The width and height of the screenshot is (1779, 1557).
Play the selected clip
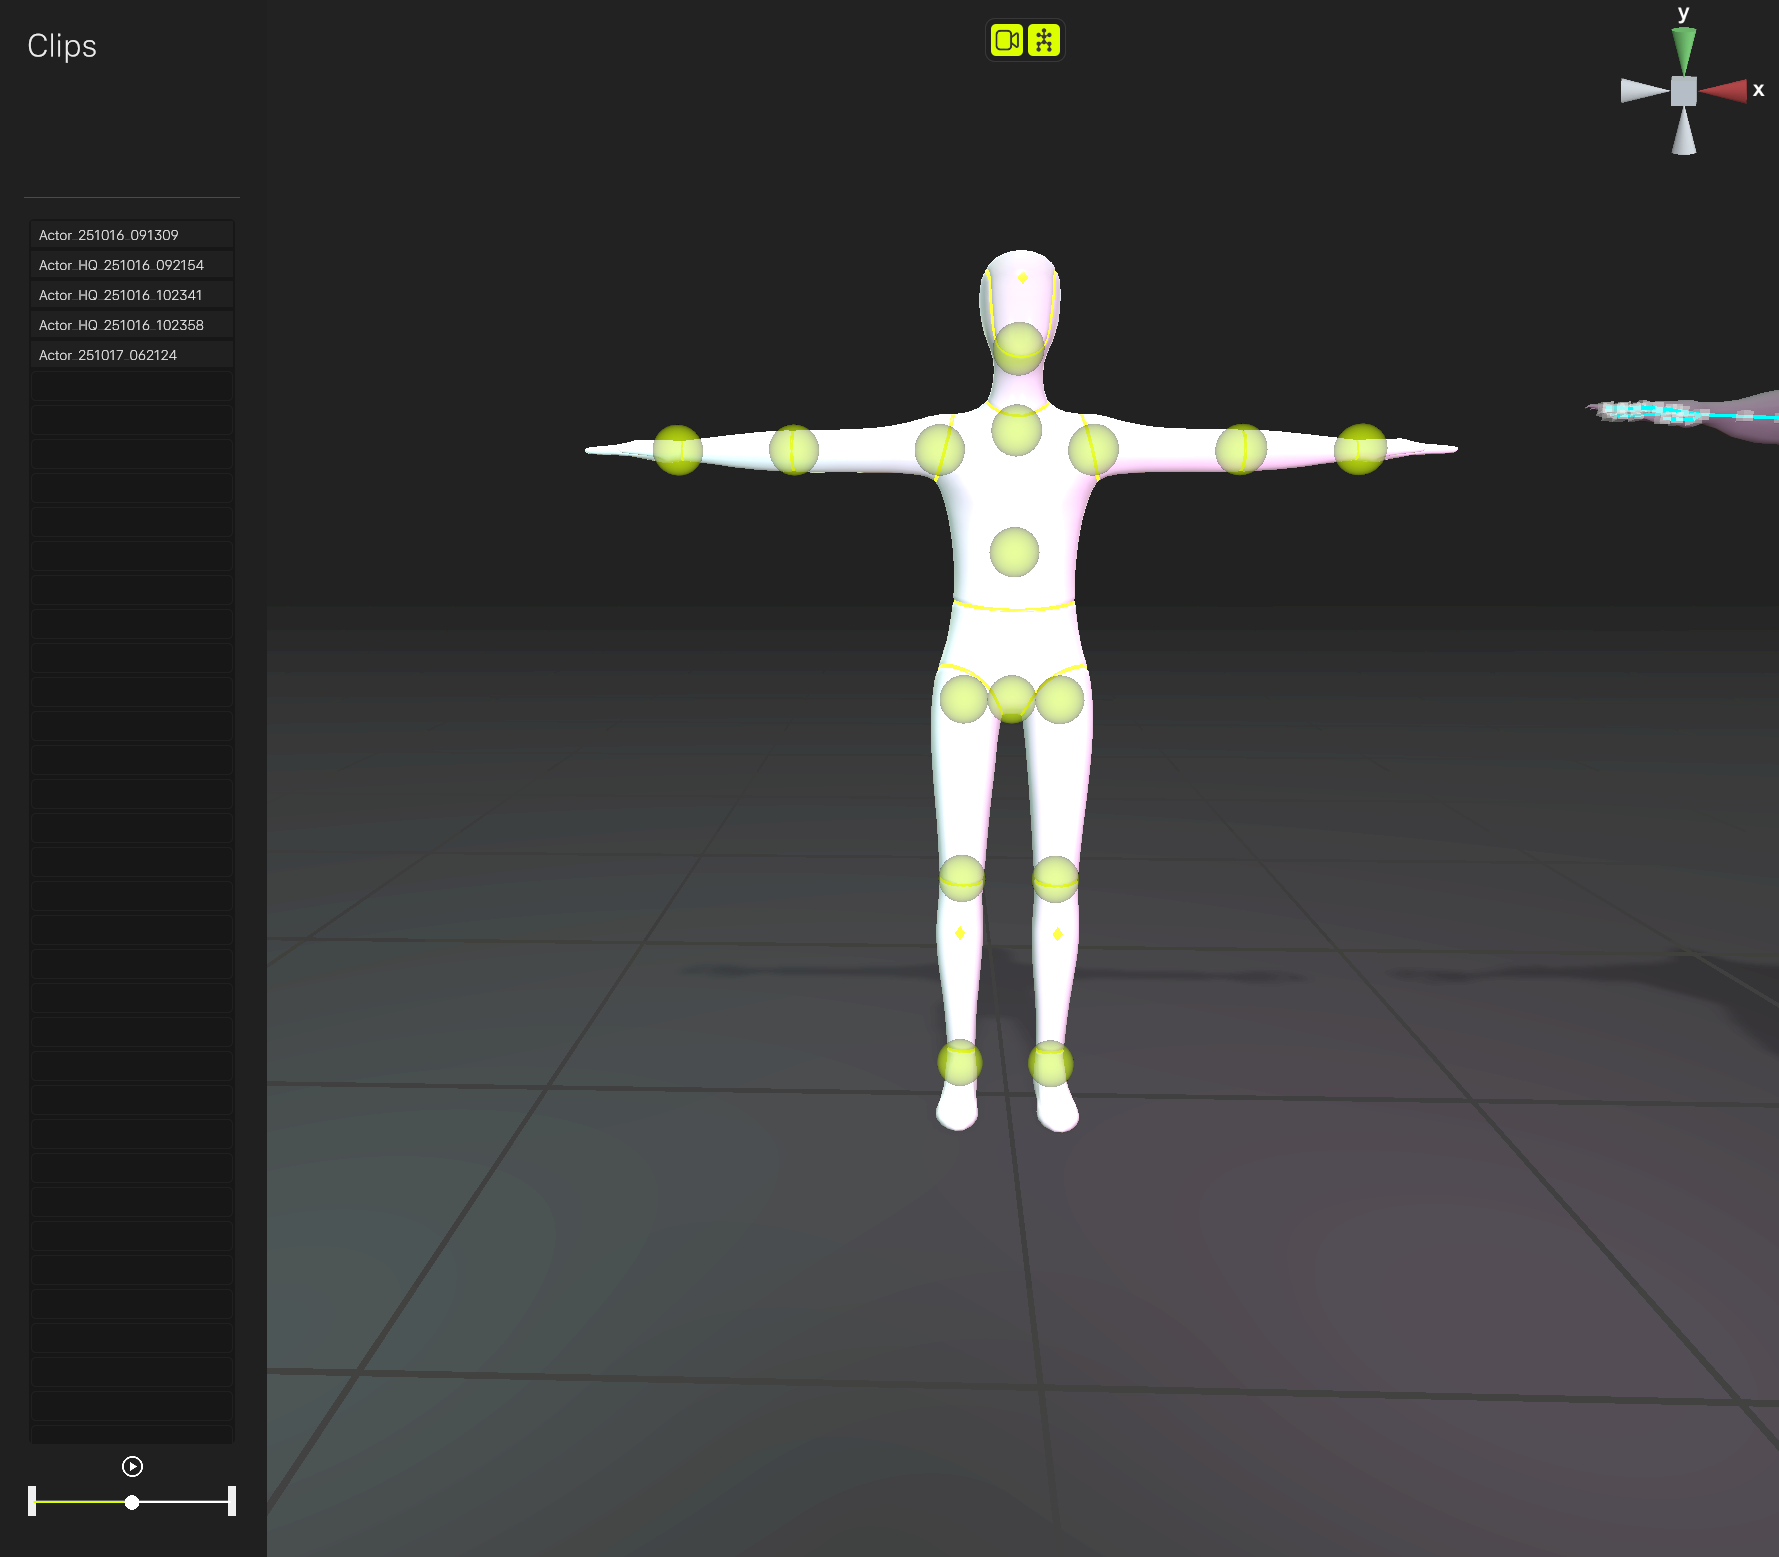[x=132, y=1466]
